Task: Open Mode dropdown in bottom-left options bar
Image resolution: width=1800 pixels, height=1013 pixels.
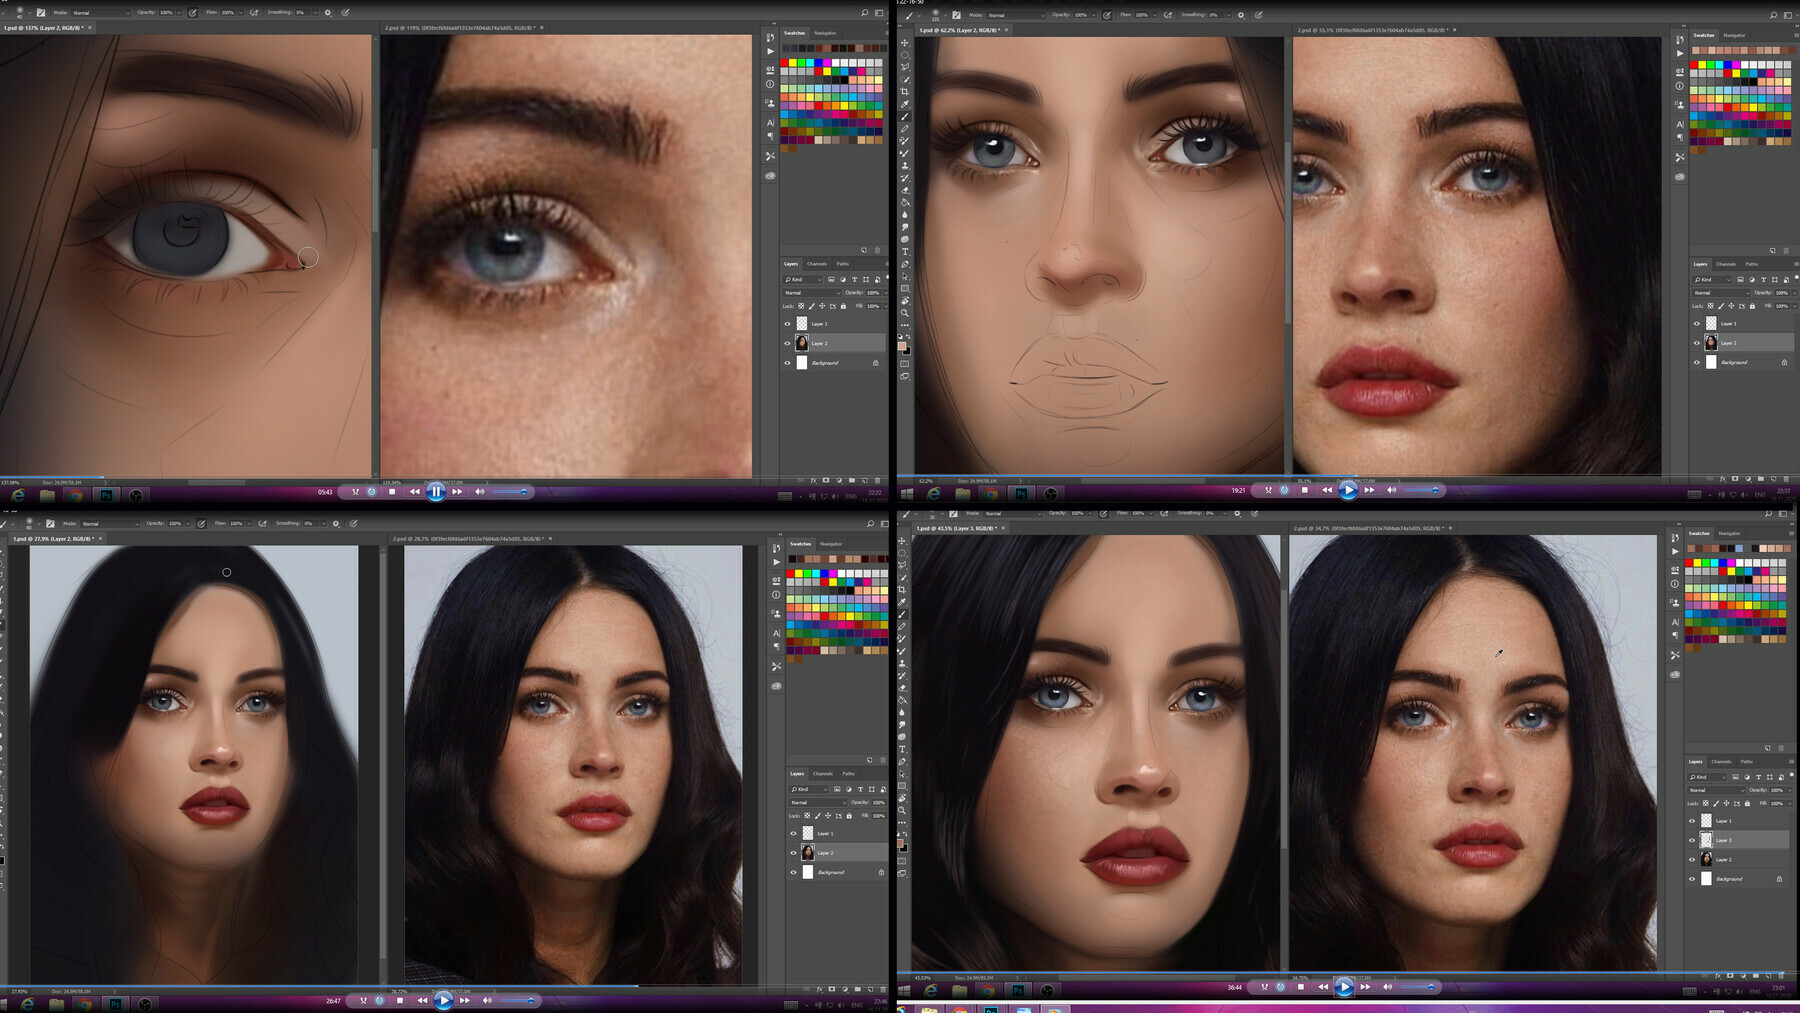Action: pyautogui.click(x=110, y=523)
